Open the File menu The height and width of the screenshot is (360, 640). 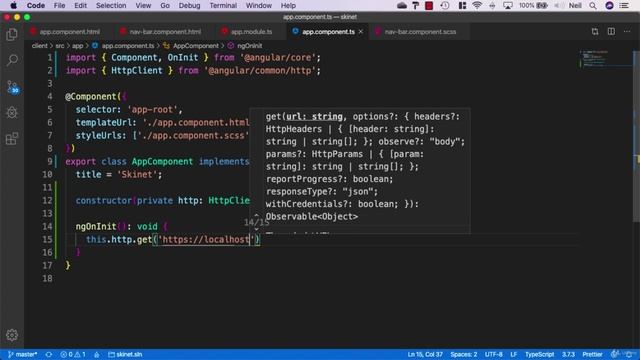point(59,5)
